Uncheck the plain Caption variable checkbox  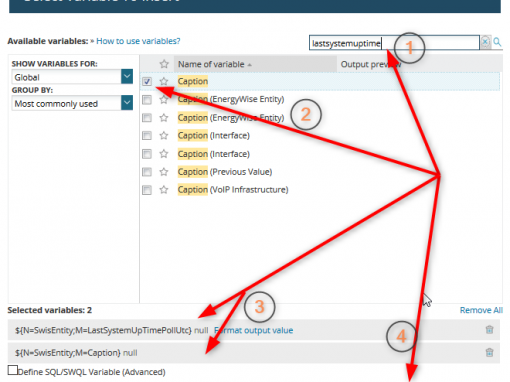point(147,81)
